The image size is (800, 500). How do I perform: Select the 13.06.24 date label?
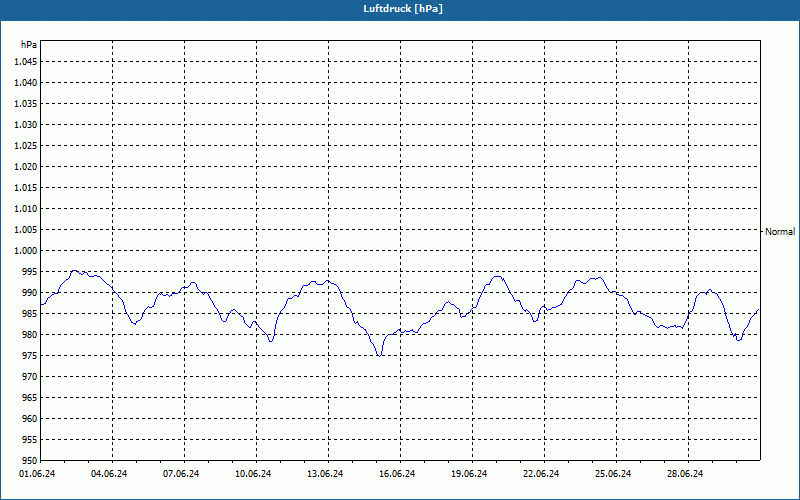point(325,474)
